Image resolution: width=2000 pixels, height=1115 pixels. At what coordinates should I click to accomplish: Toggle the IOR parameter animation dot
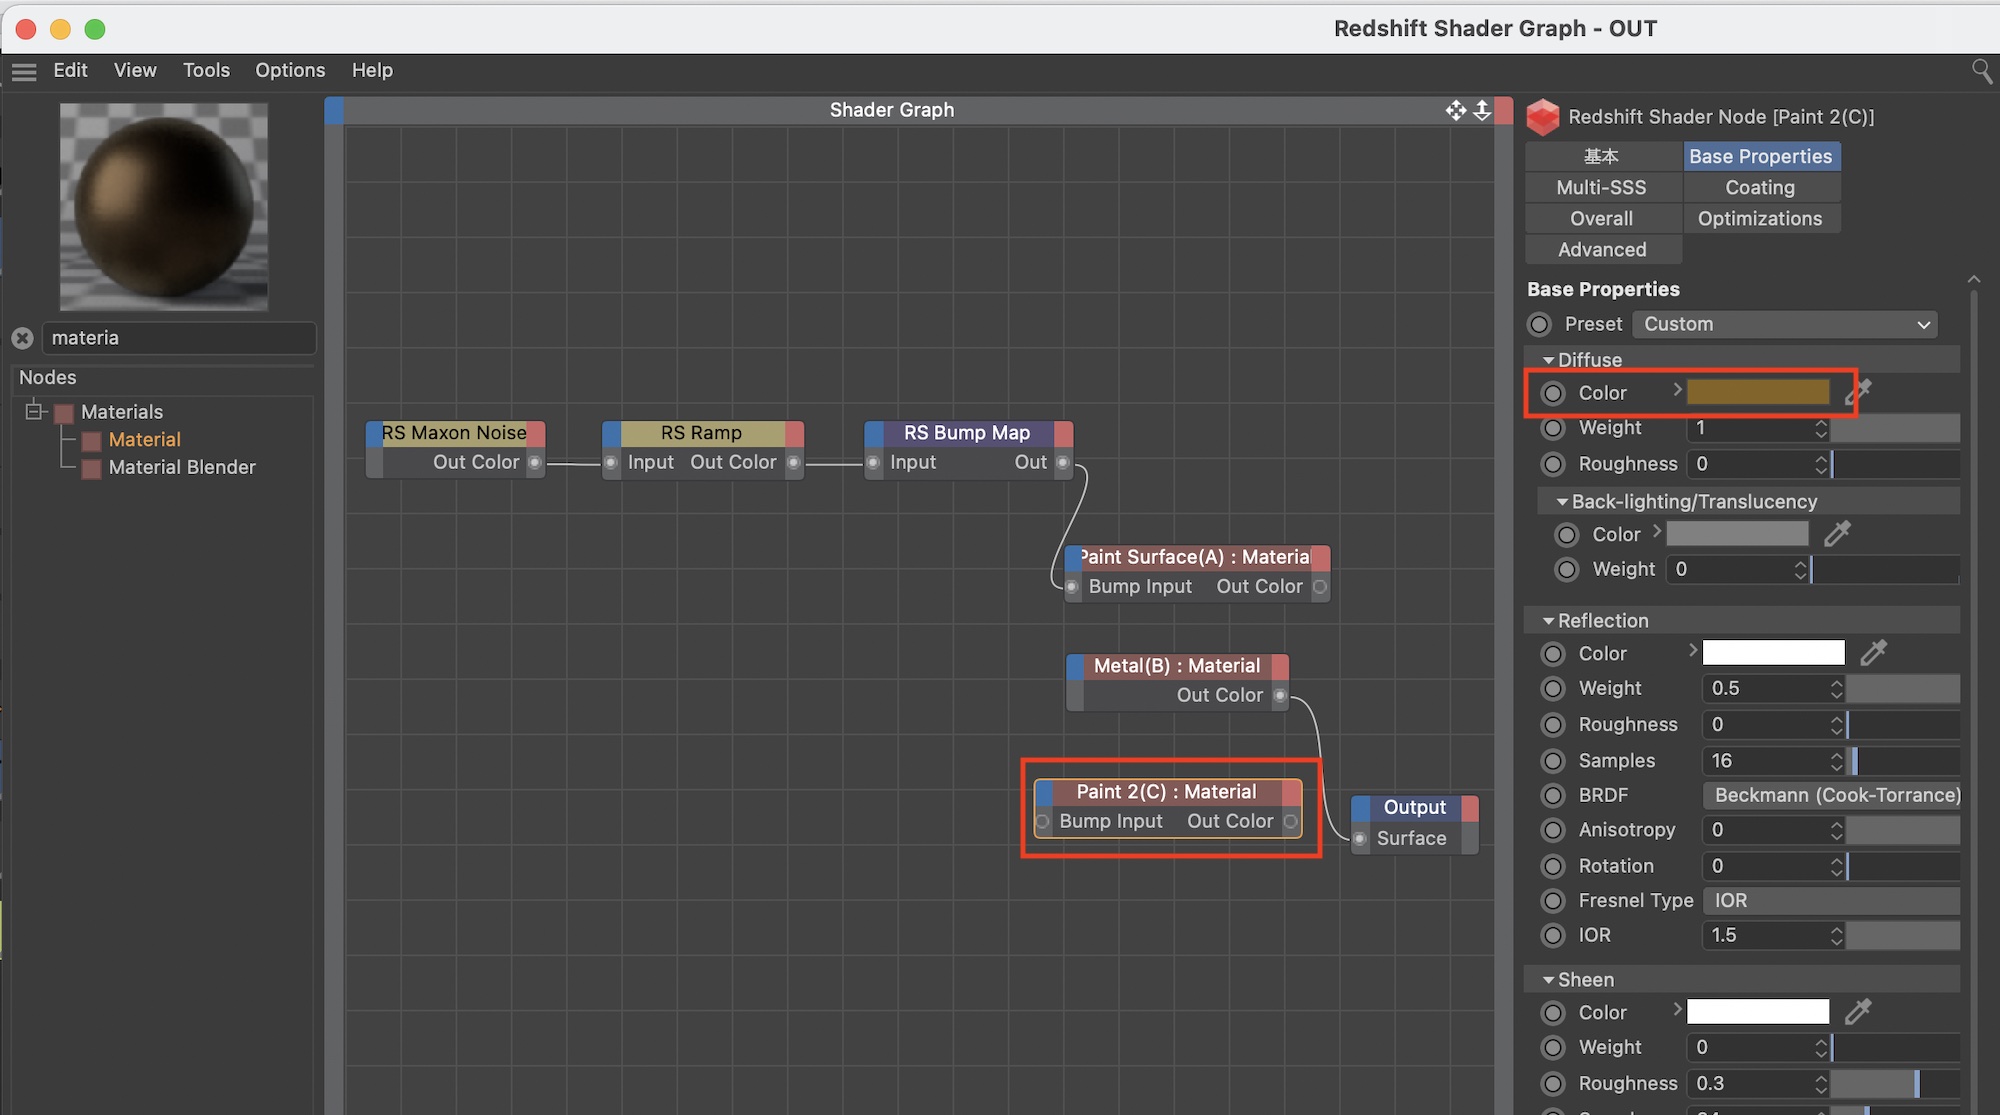click(x=1553, y=935)
